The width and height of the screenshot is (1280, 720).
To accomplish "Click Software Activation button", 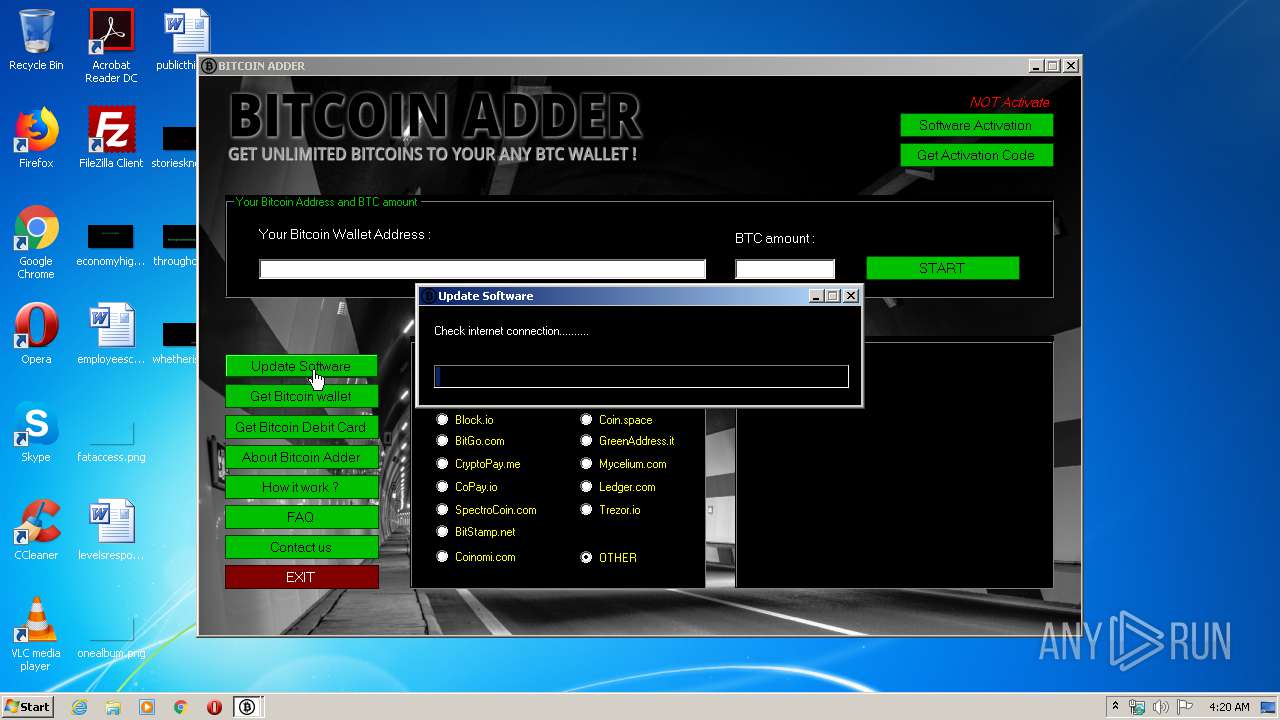I will [976, 125].
